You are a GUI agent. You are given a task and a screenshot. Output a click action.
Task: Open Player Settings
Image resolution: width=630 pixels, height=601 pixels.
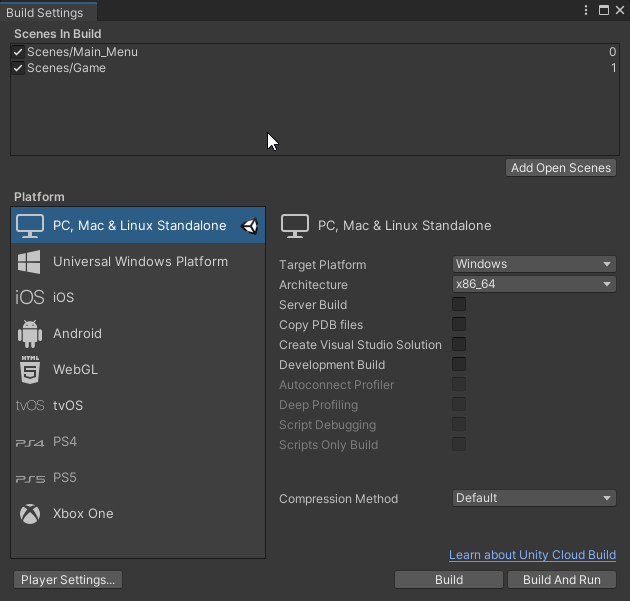coord(68,580)
